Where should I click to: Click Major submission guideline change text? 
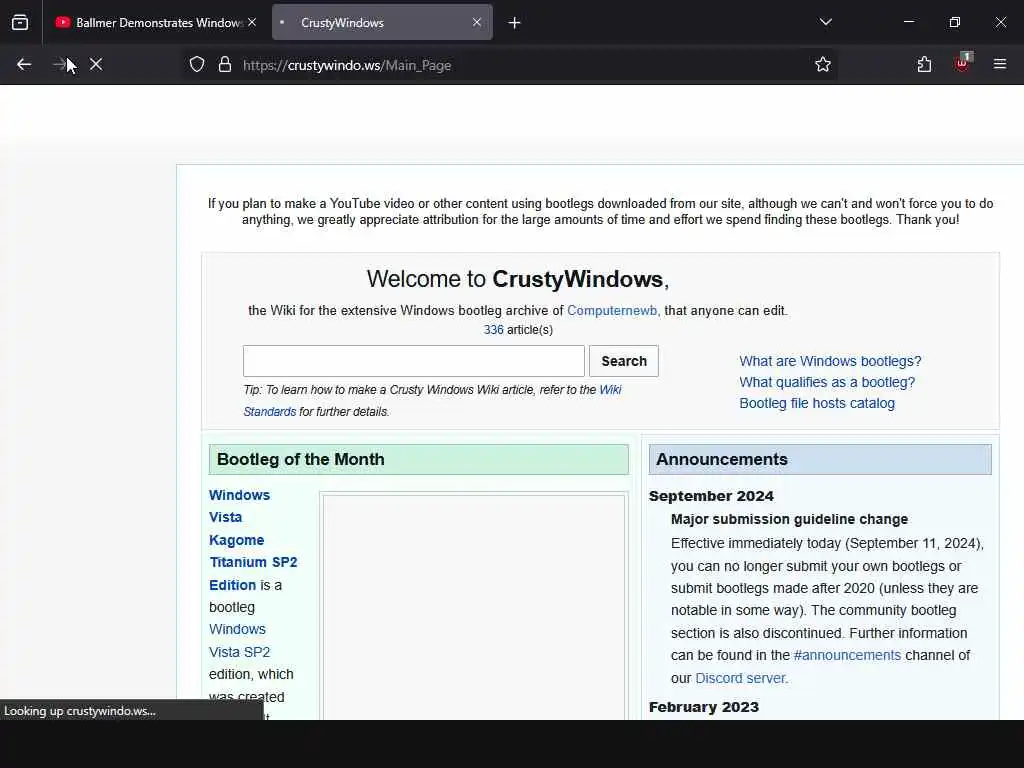[789, 519]
